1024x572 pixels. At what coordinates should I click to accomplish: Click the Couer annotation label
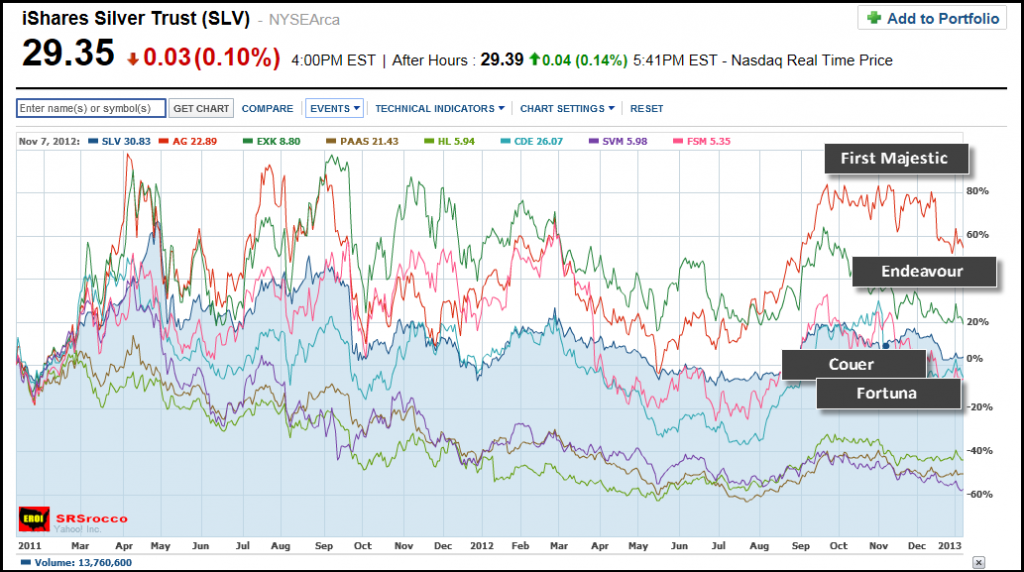pos(853,364)
